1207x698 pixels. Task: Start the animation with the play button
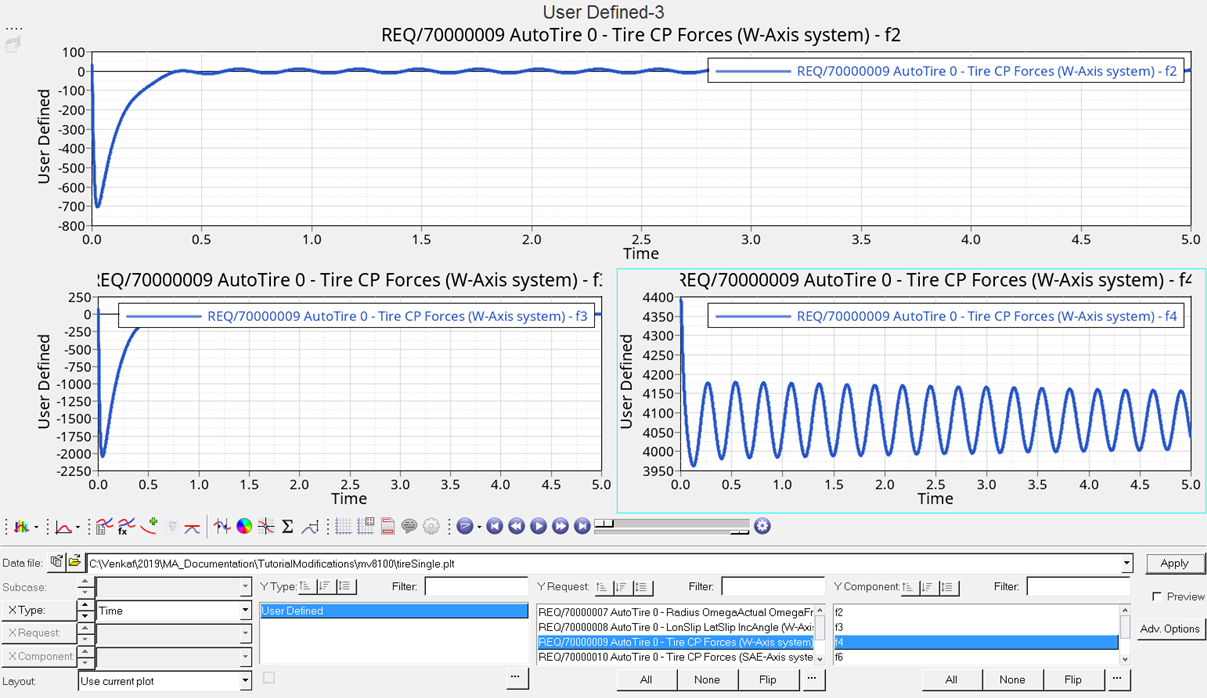538,526
